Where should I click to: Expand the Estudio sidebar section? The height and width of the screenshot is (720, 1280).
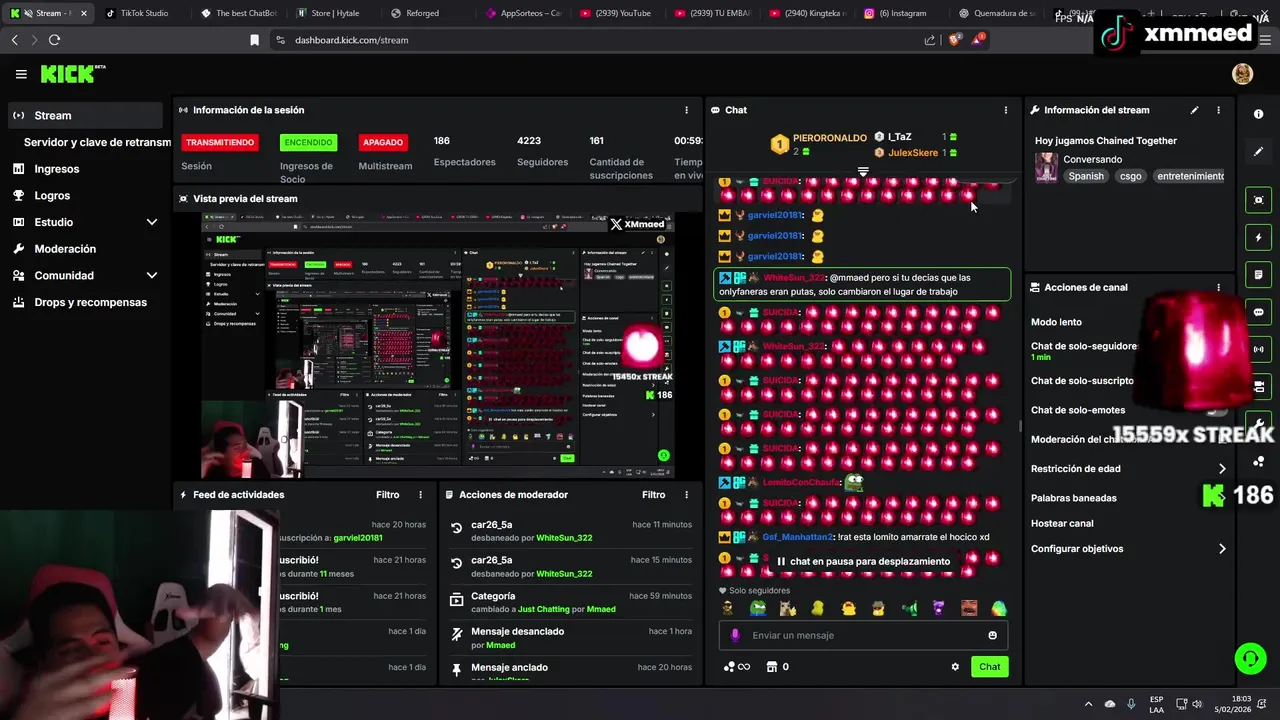[x=152, y=222]
